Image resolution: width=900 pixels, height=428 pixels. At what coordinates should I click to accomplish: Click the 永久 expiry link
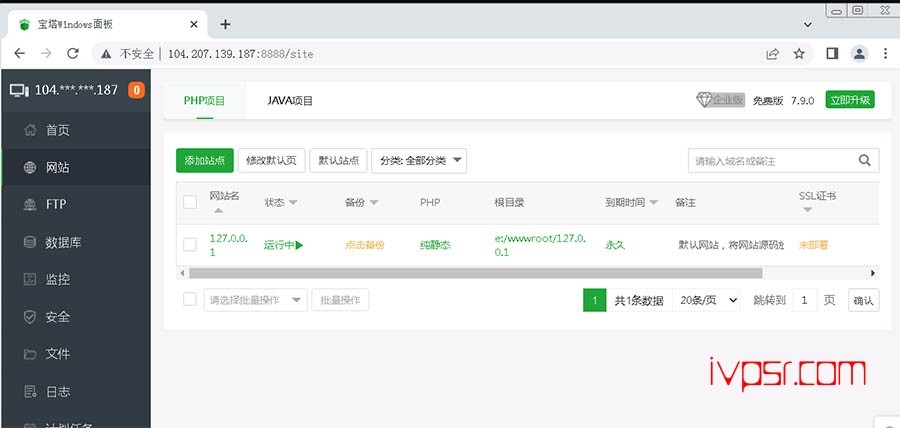(x=615, y=245)
